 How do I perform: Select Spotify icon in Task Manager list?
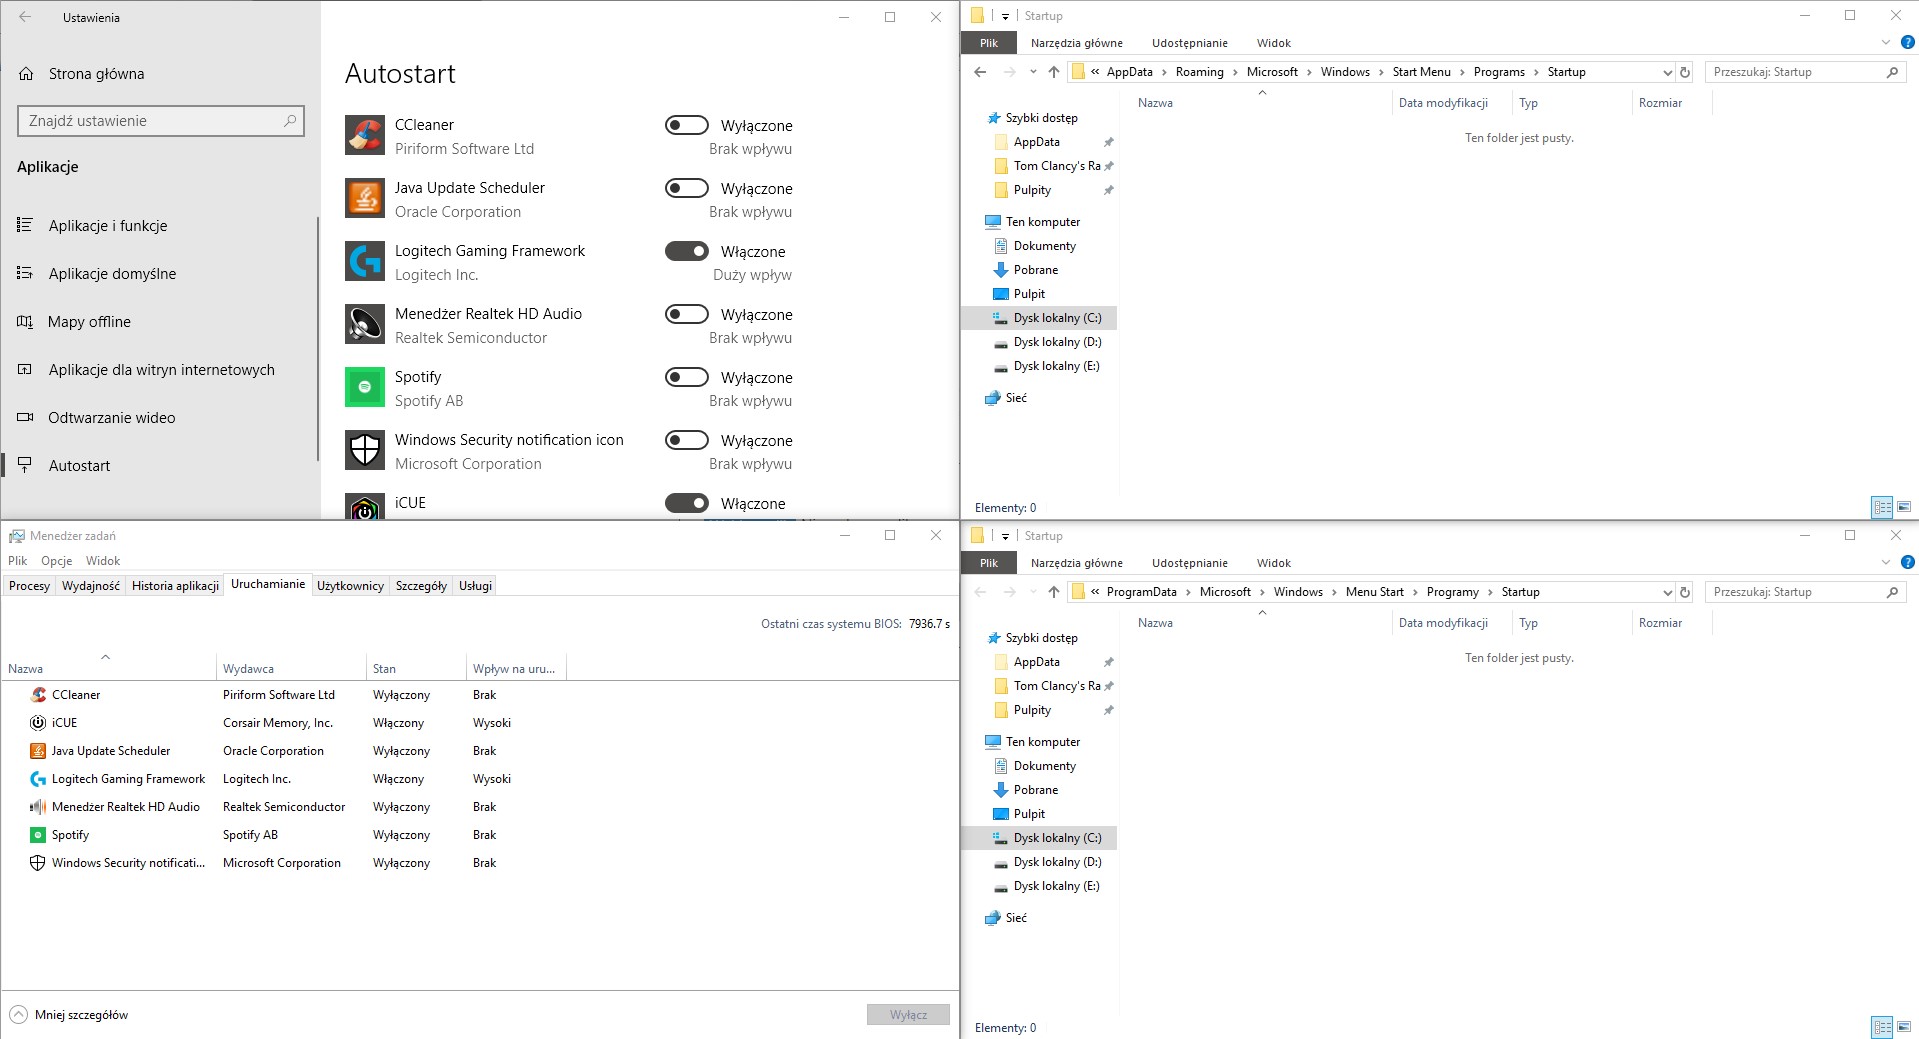pyautogui.click(x=38, y=835)
